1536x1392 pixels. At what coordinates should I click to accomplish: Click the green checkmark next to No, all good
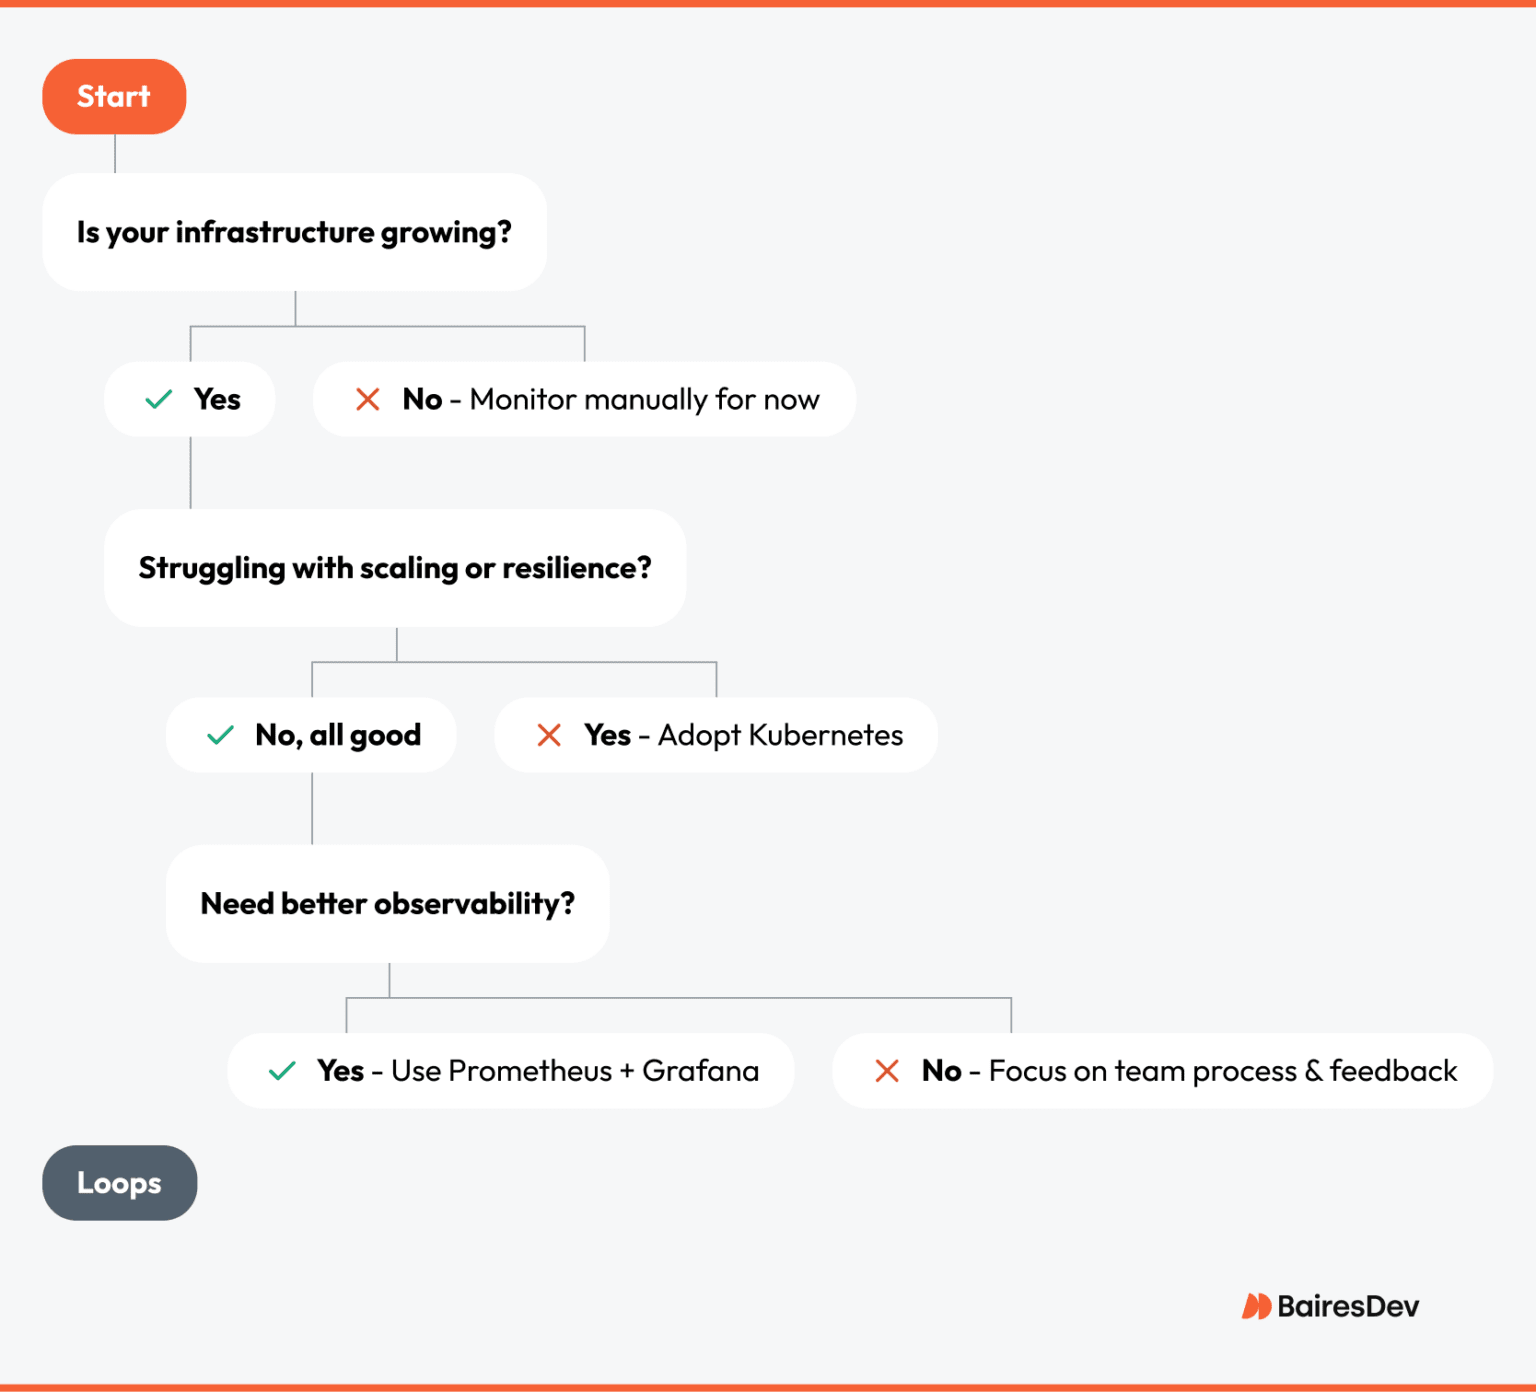(x=220, y=736)
